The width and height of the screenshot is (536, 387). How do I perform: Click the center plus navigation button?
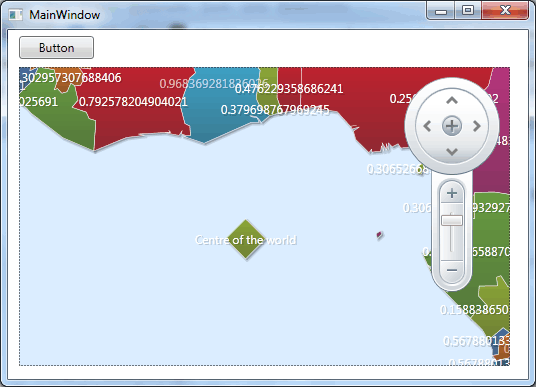[452, 126]
